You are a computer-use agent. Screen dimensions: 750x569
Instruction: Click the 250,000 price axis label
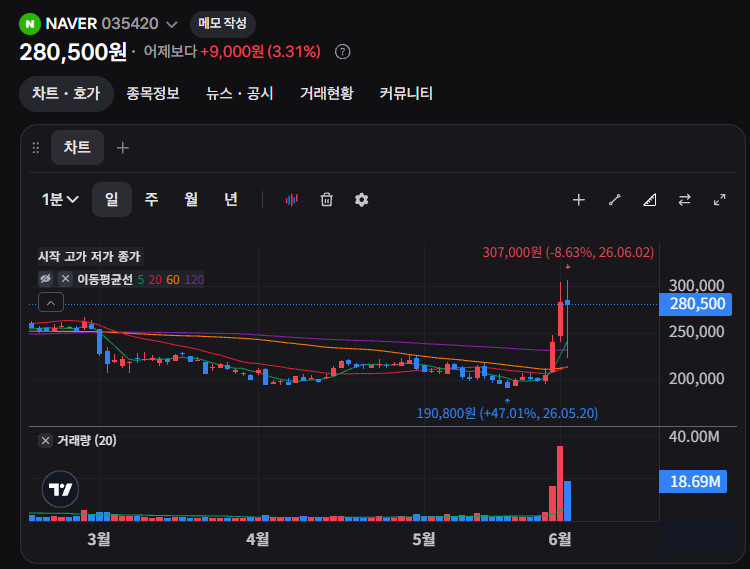tap(696, 331)
